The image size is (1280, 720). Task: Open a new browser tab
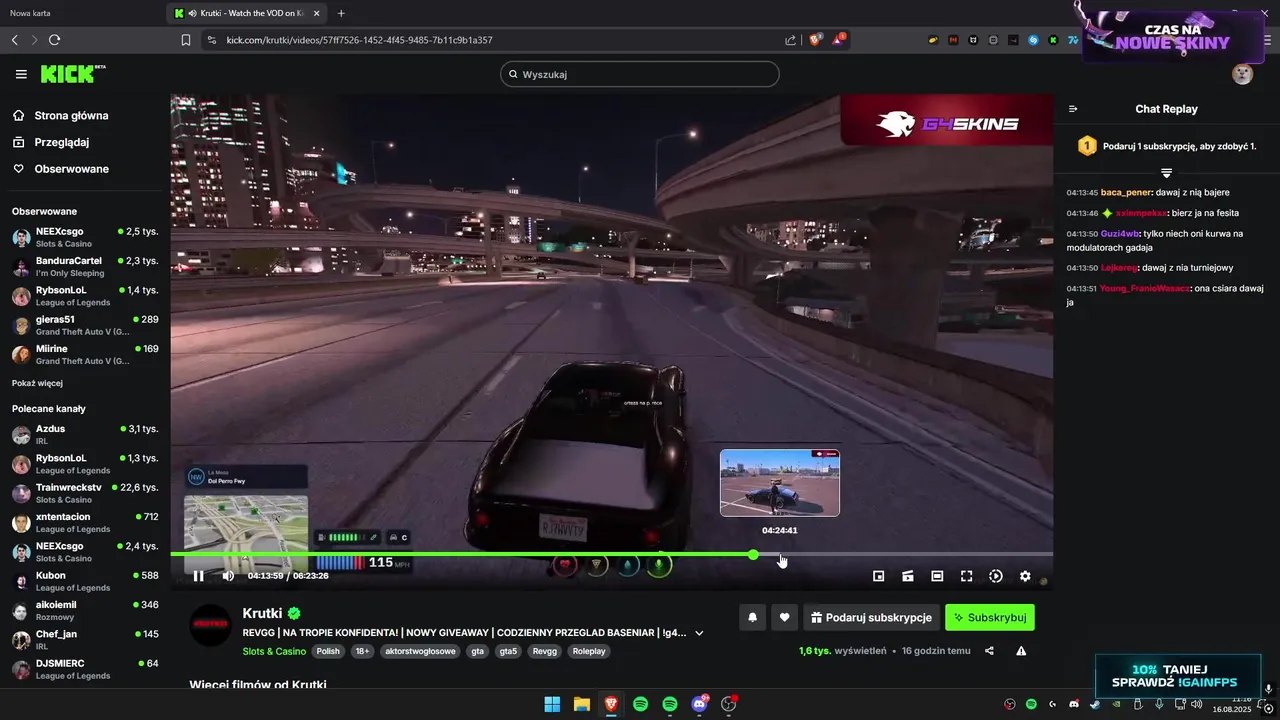[x=341, y=13]
